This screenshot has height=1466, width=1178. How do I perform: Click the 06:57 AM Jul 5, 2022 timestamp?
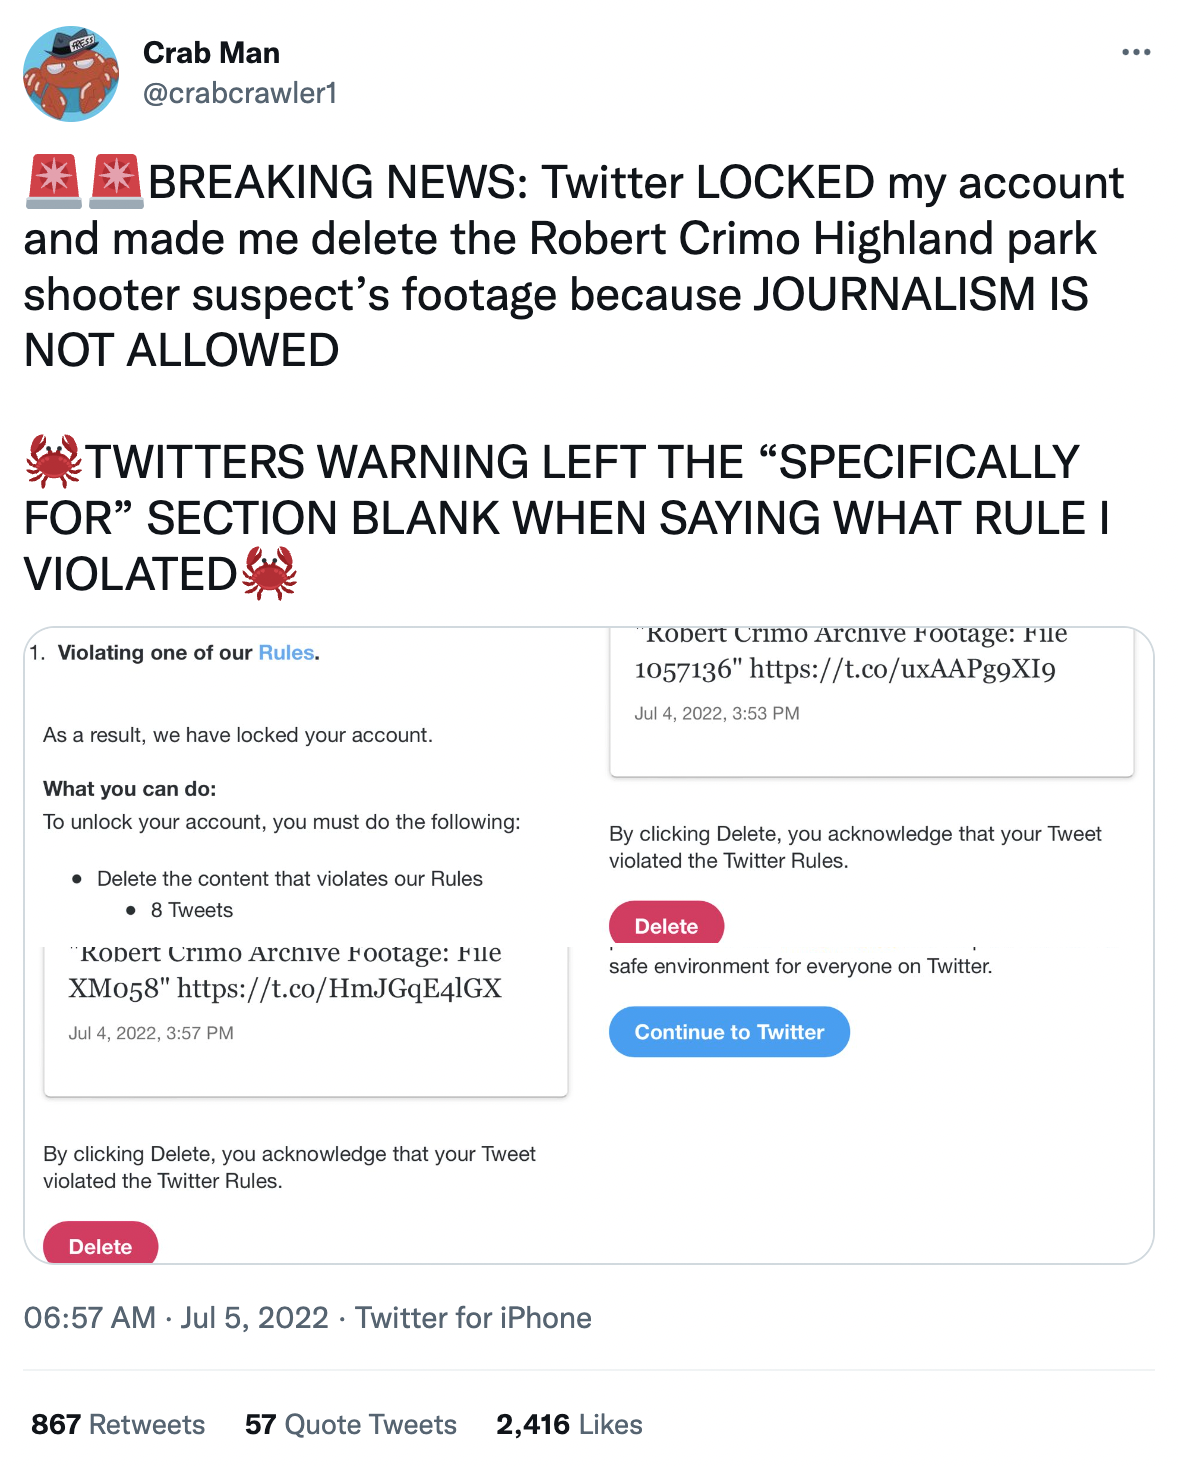coord(176,1318)
